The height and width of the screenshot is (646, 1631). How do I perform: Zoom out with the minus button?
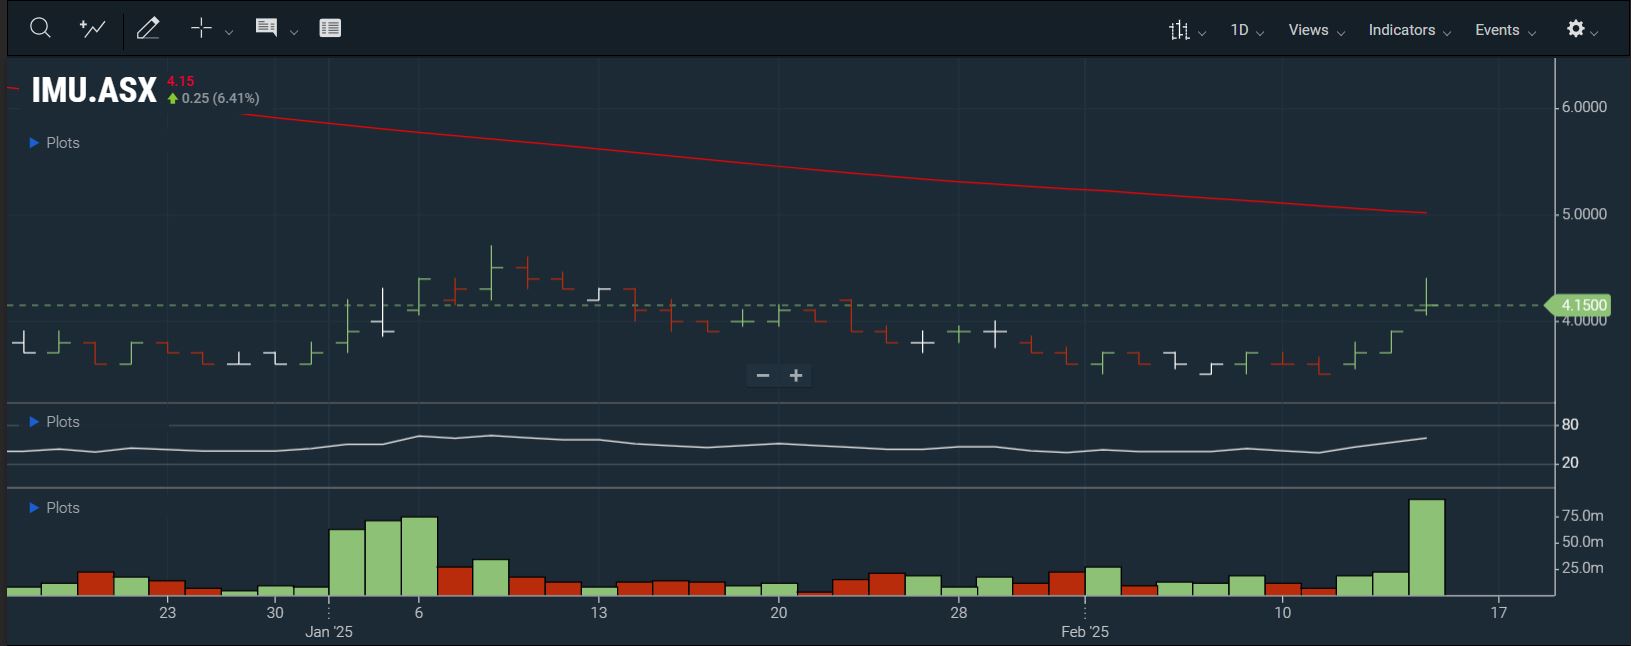tap(763, 376)
